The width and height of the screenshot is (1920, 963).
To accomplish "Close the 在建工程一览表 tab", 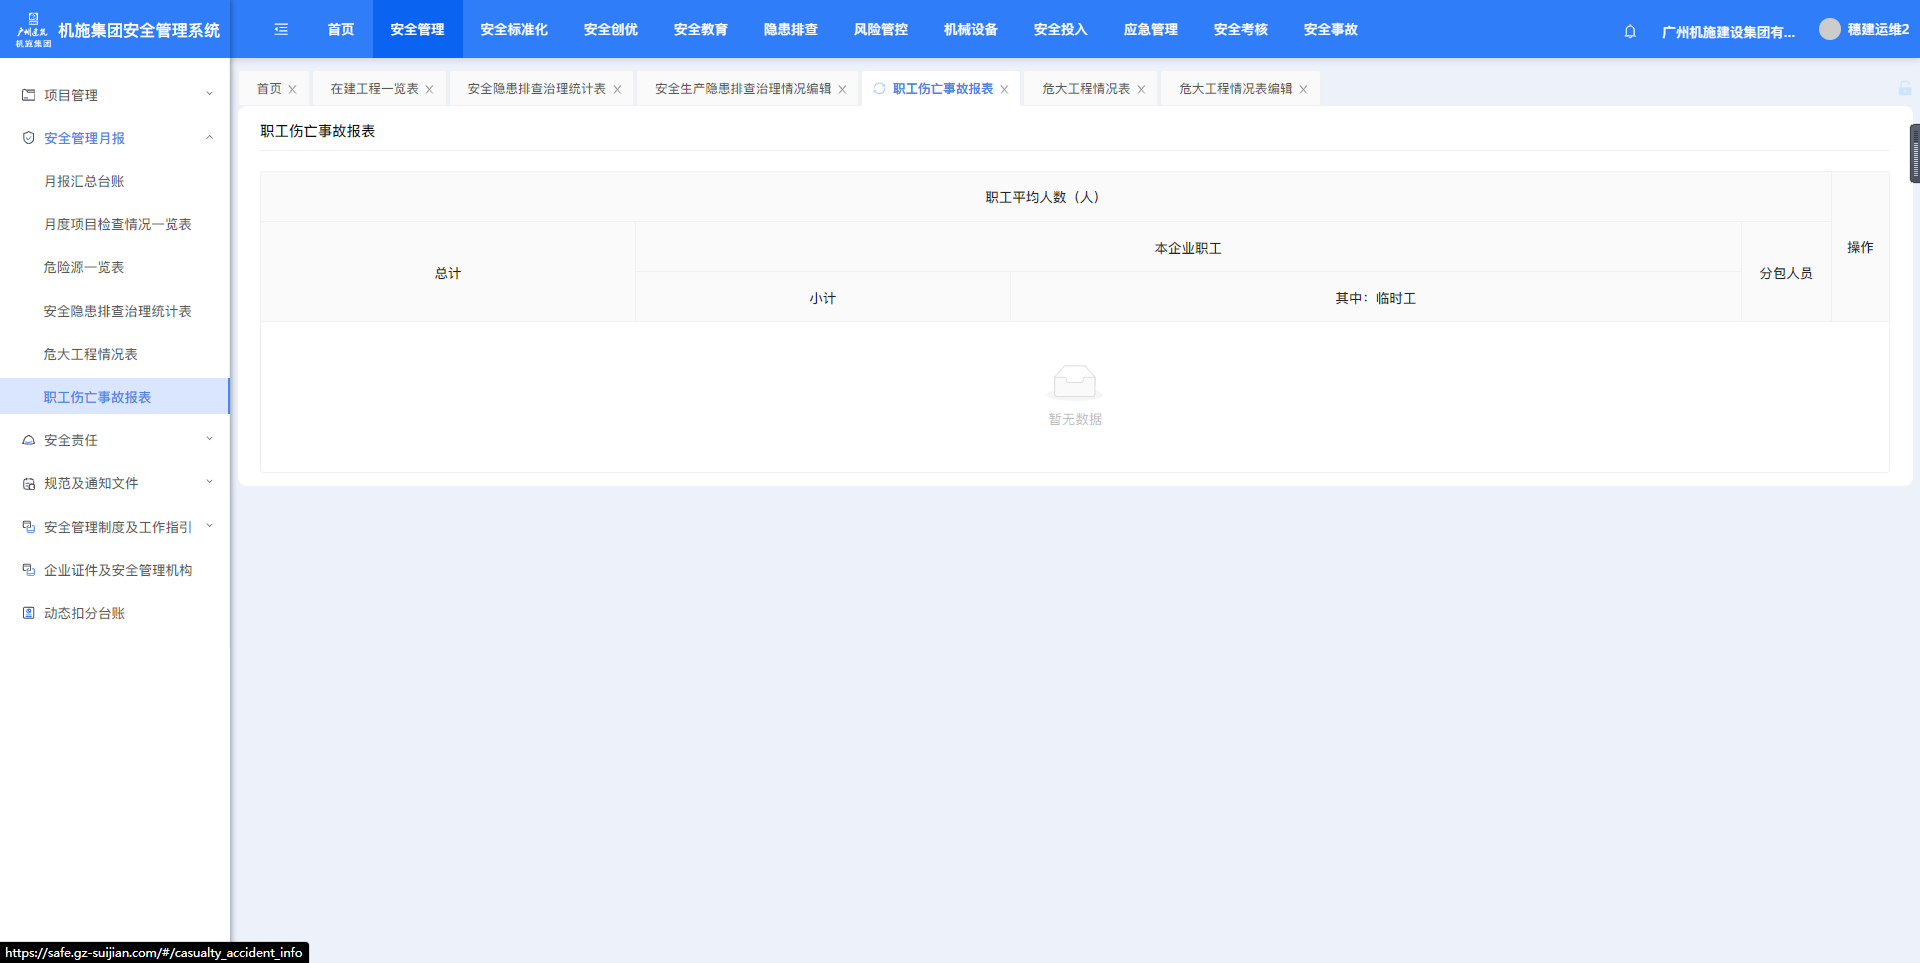I will point(430,90).
